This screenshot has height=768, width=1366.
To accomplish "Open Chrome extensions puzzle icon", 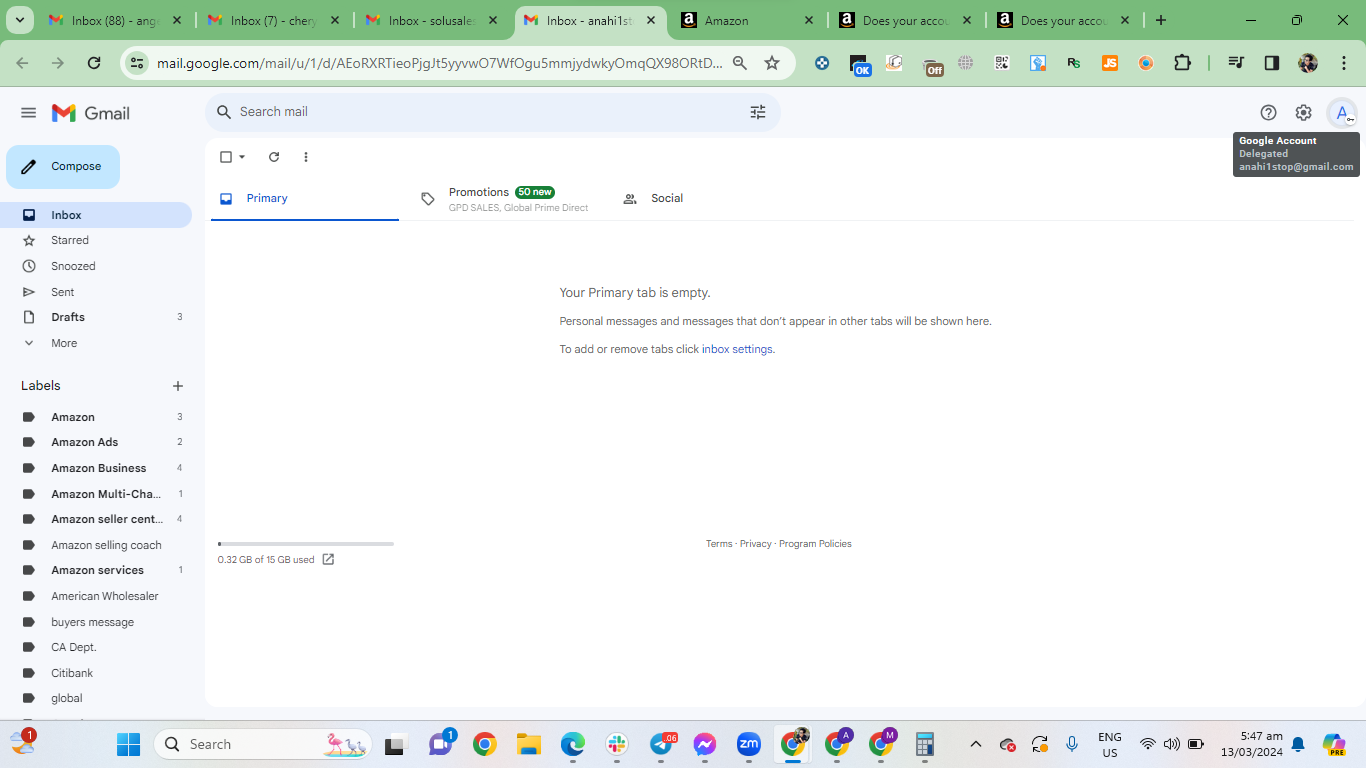I will 1182,63.
